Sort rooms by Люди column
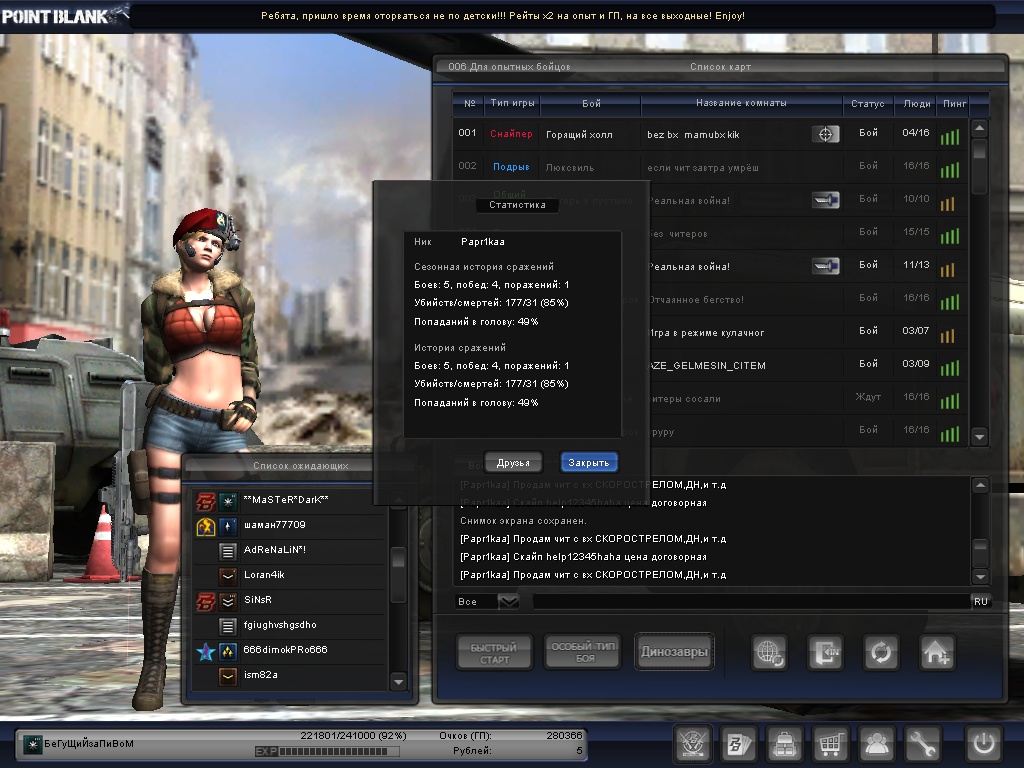Image resolution: width=1024 pixels, height=768 pixels. tap(916, 103)
